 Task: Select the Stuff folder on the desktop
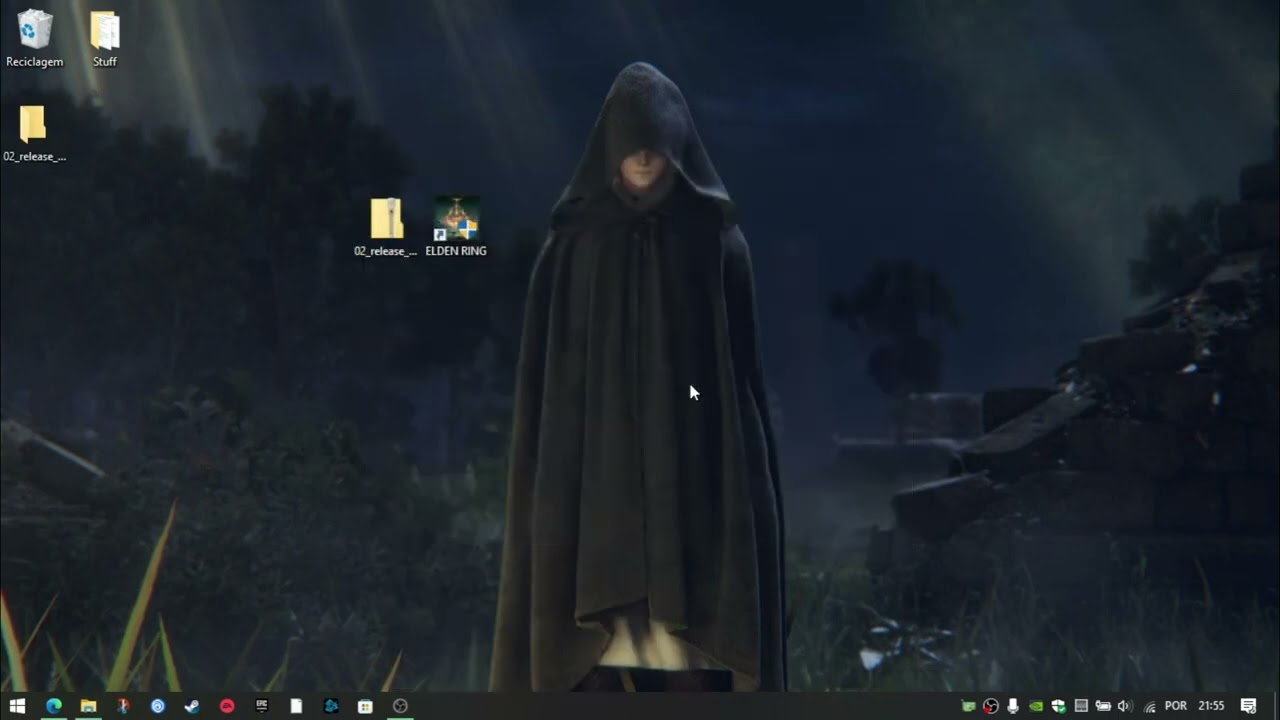(x=104, y=38)
